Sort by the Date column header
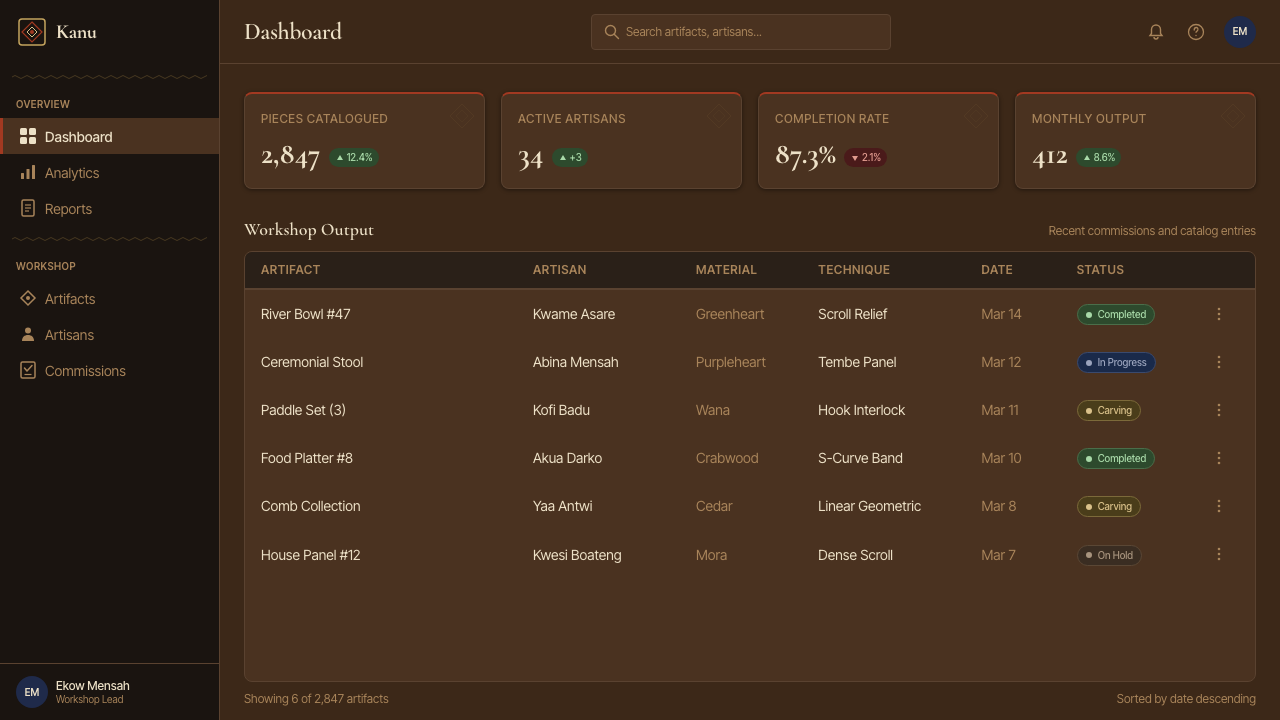1280x720 pixels. (997, 270)
